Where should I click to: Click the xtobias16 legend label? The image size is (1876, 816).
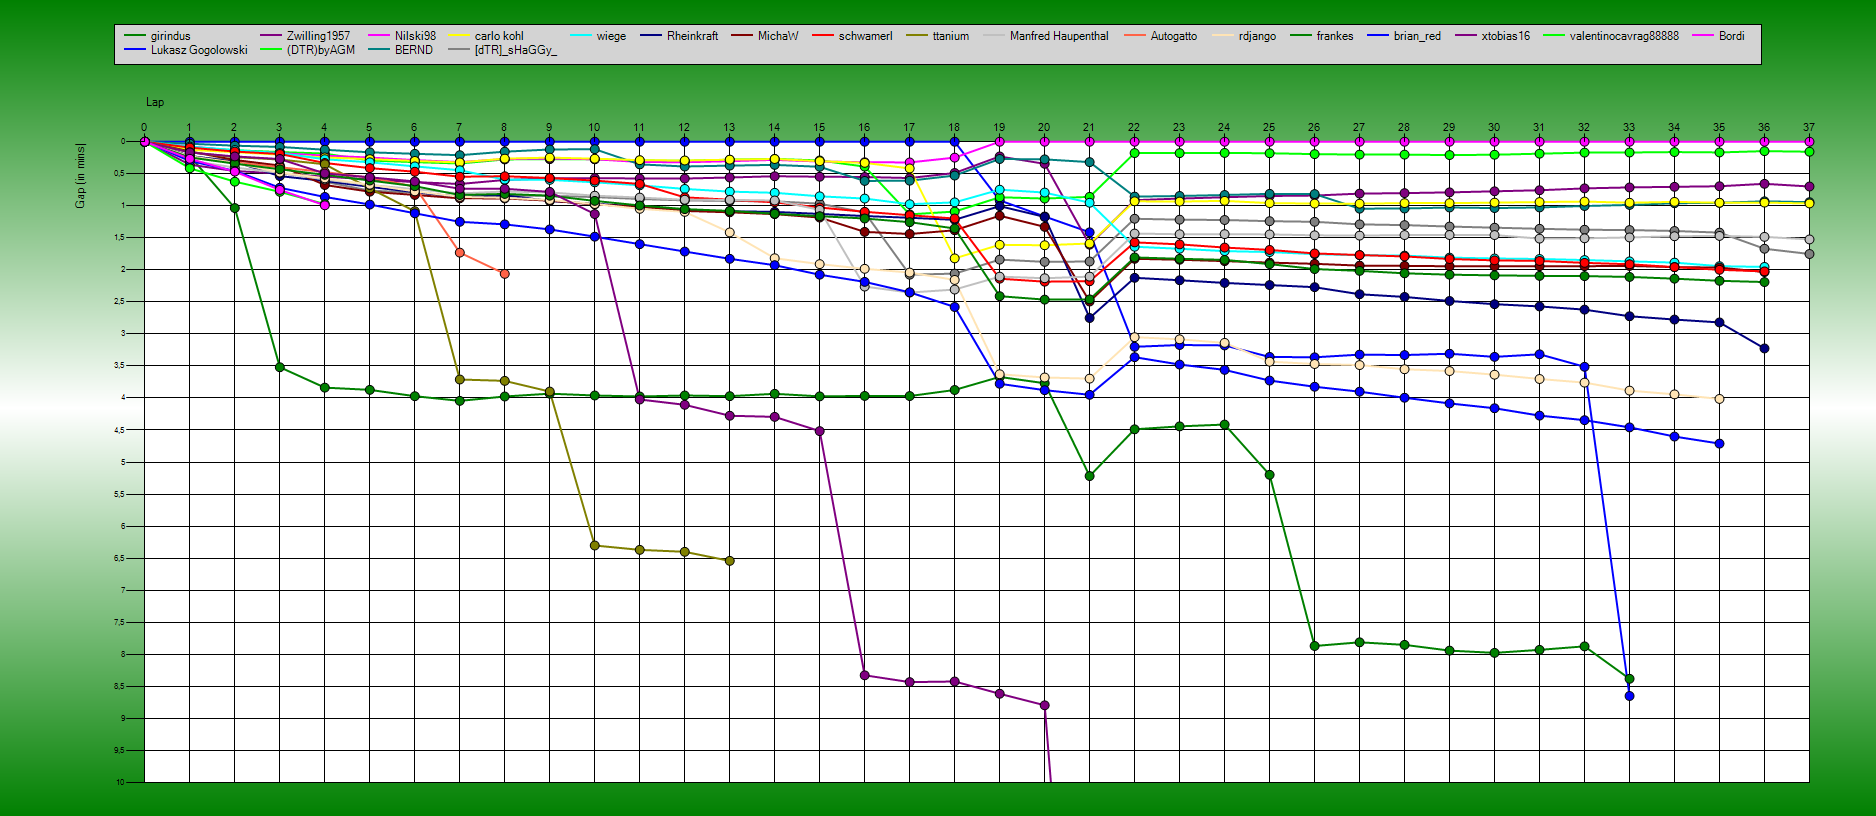1505,36
